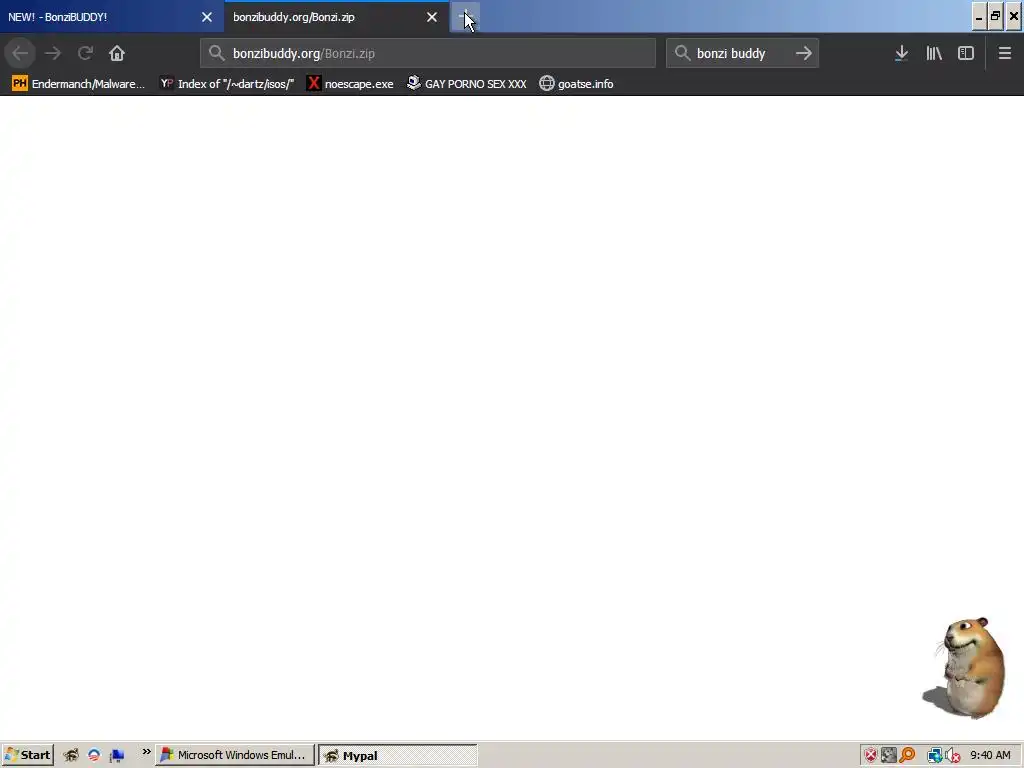Open the Downloads panel

pyautogui.click(x=901, y=54)
